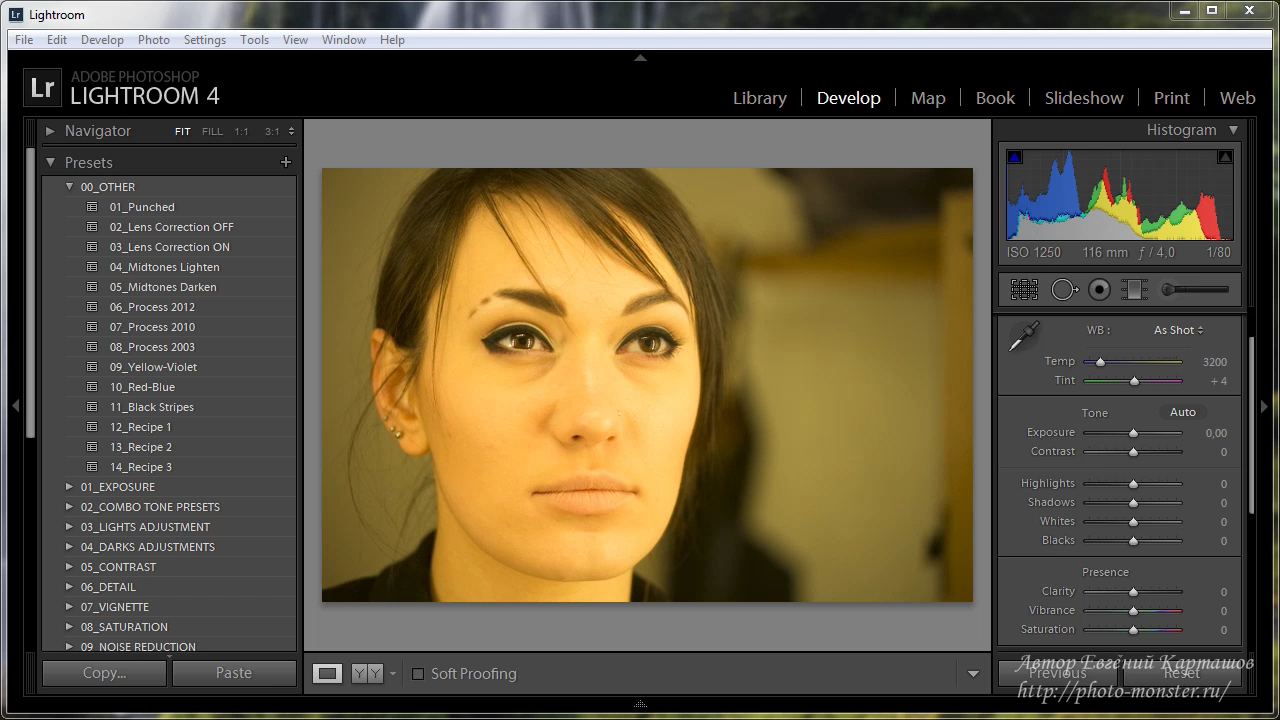Screen dimensions: 1280x720
Task: Click the Temp value 3200 field
Action: click(1214, 362)
